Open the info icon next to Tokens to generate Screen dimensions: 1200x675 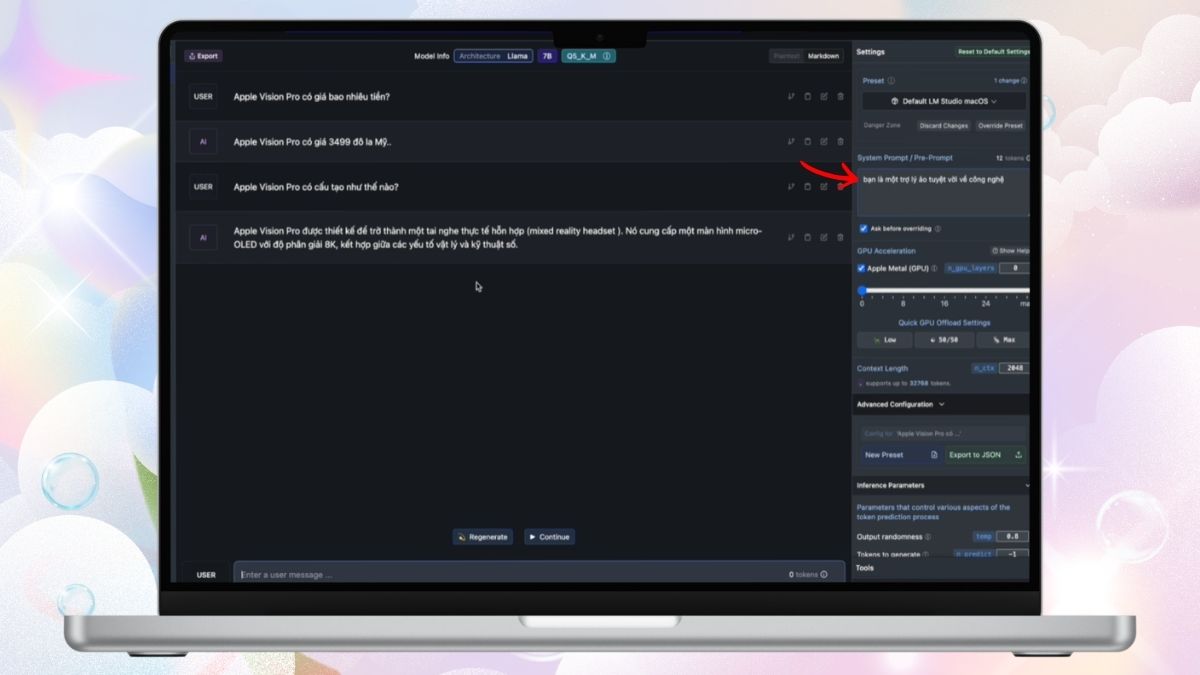[926, 554]
